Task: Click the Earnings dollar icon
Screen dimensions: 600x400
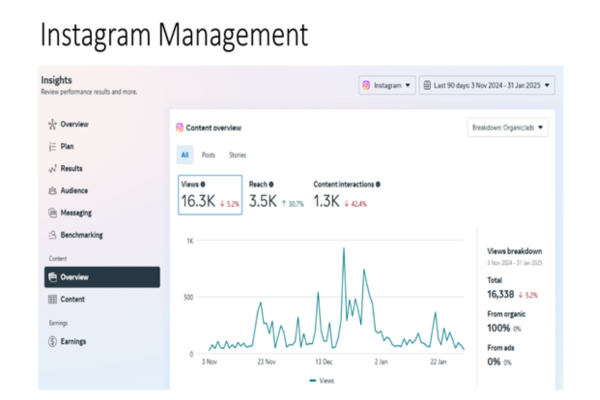Action: pos(52,341)
